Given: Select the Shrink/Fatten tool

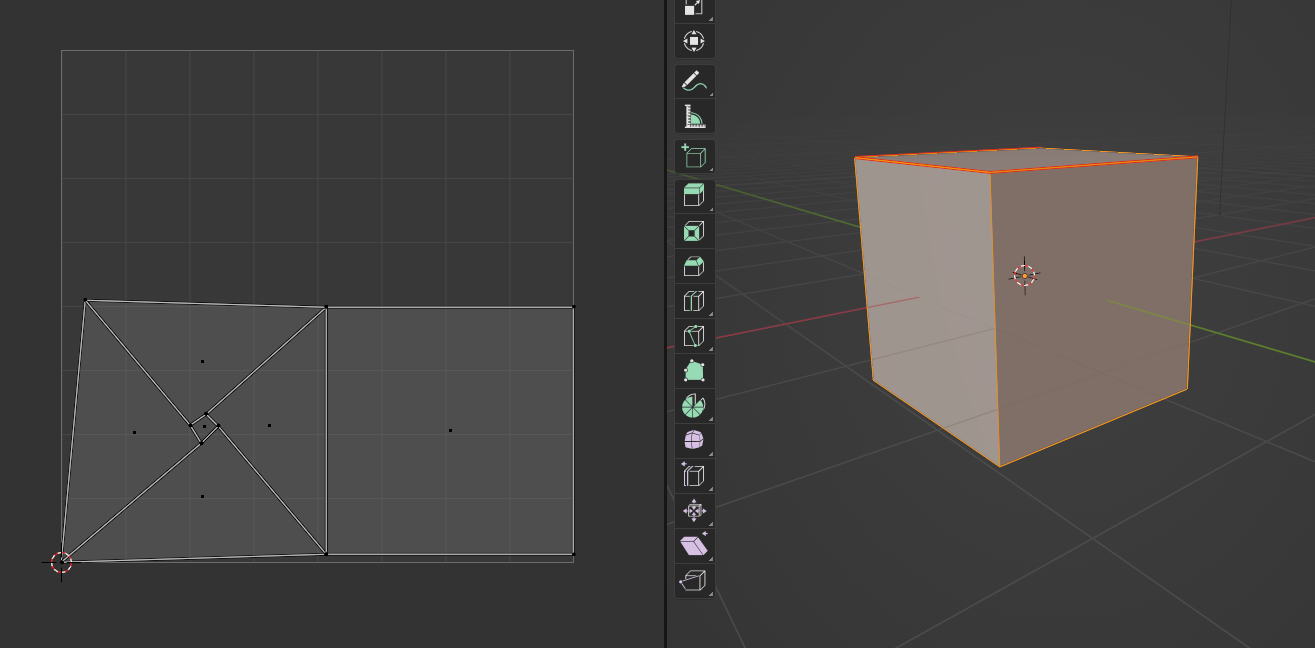Looking at the screenshot, I should (694, 510).
